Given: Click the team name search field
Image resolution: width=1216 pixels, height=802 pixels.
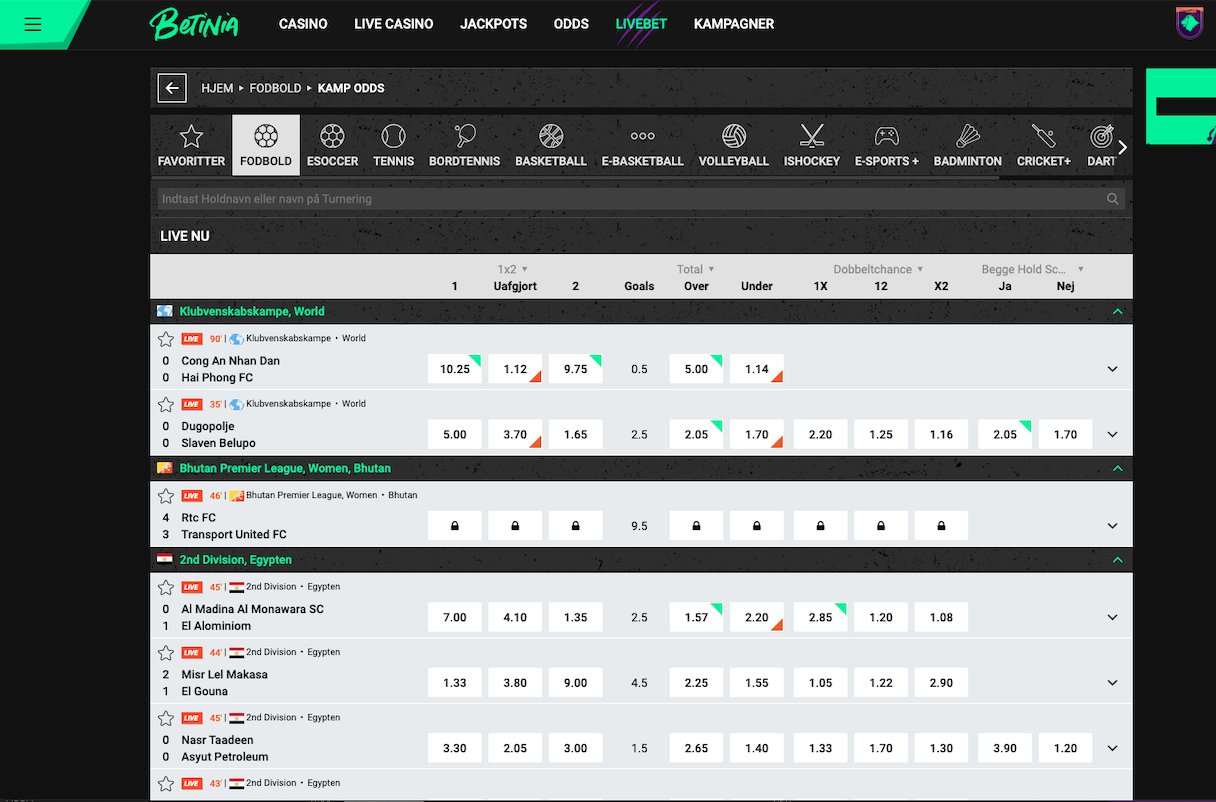Looking at the screenshot, I should tap(630, 199).
